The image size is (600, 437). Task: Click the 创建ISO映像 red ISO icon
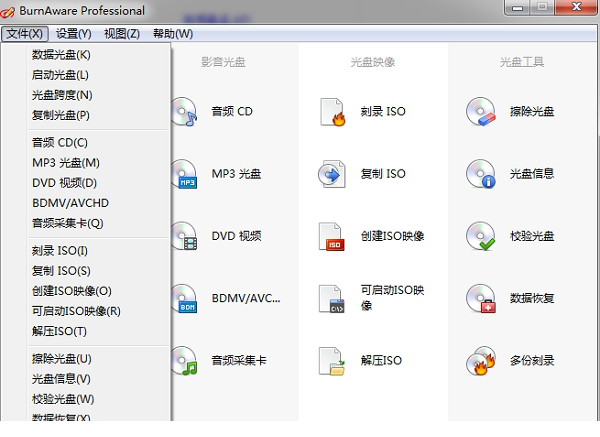tap(332, 236)
